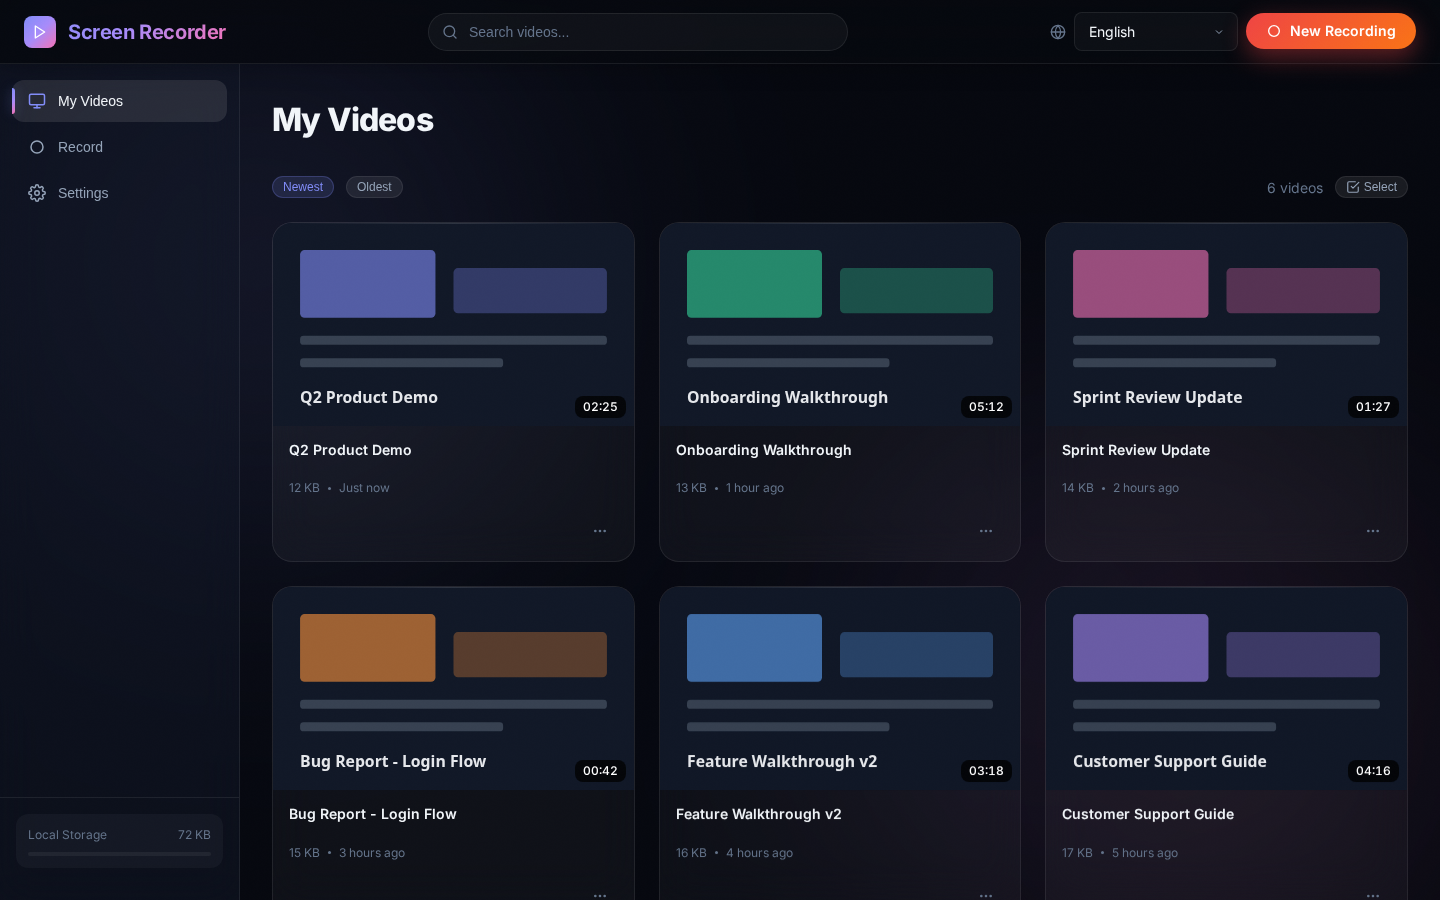The width and height of the screenshot is (1440, 900).
Task: Click the My Videos page heading
Action: coord(353,120)
